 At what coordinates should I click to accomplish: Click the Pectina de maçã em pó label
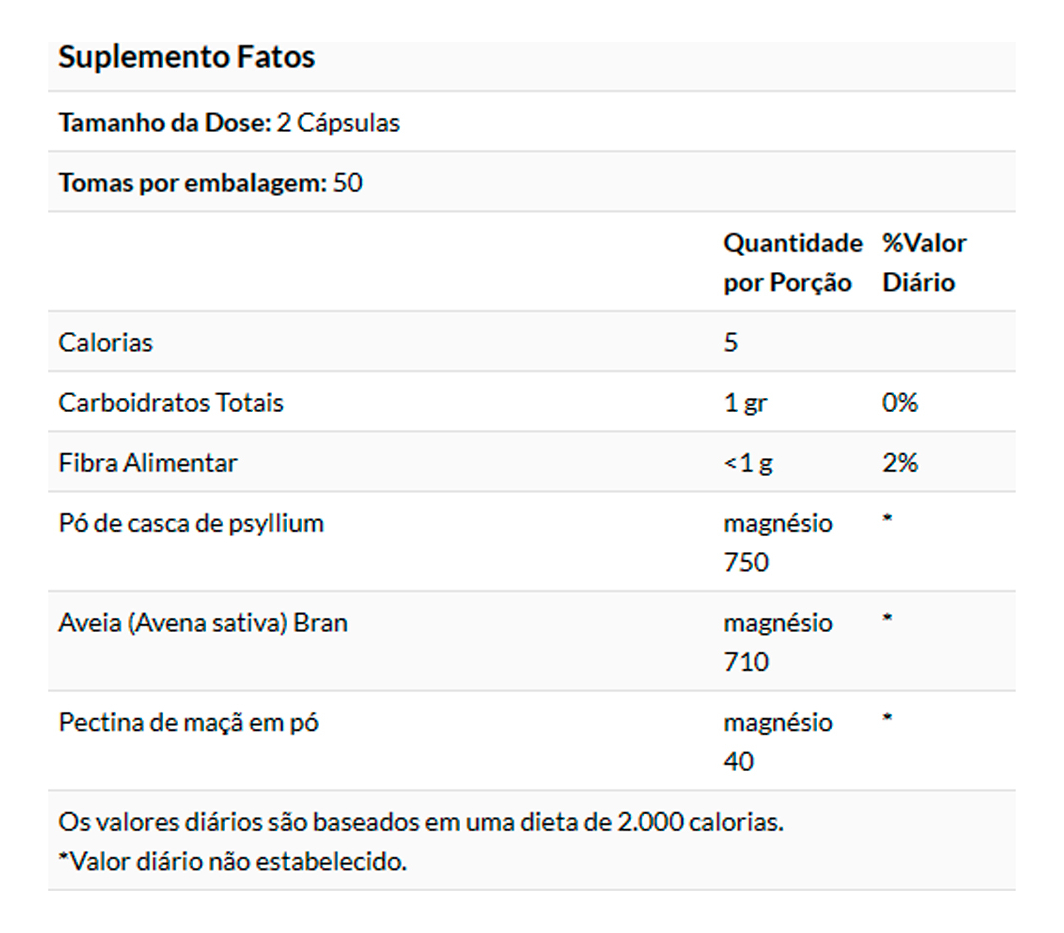[189, 722]
